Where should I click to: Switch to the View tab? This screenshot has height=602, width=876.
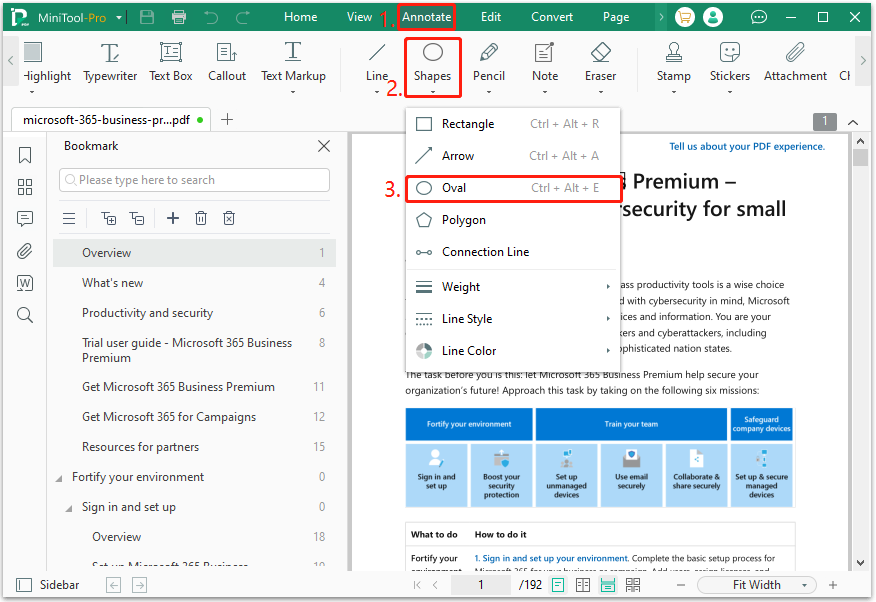359,17
